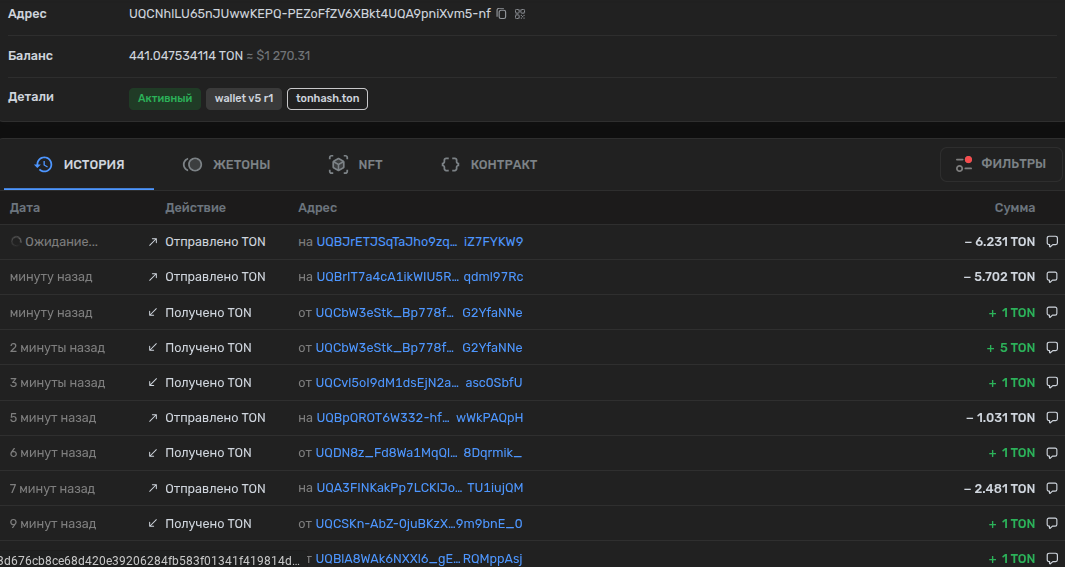Copy the wallet address using copy icon

tap(502, 14)
